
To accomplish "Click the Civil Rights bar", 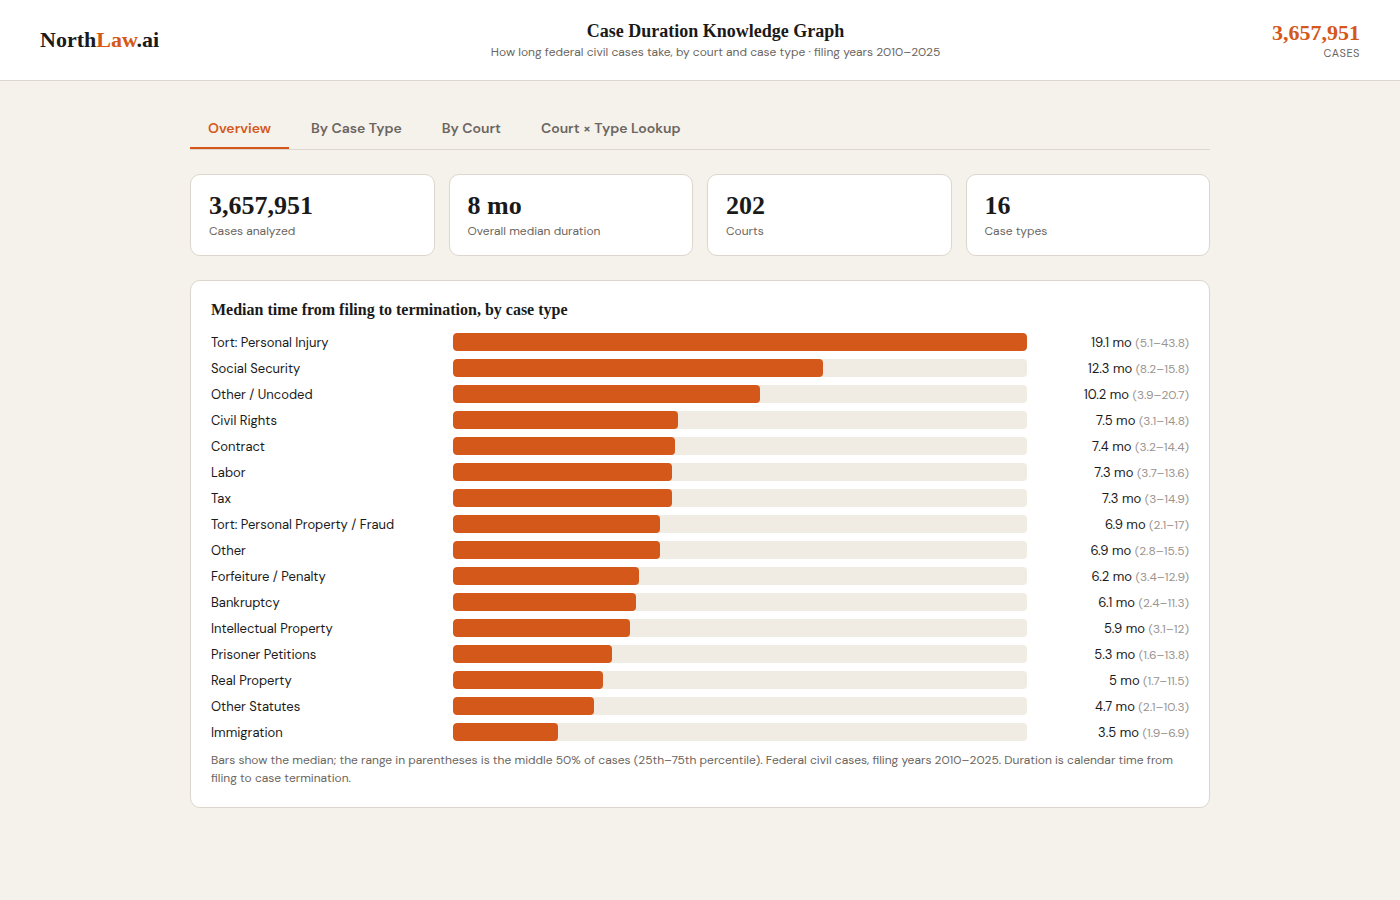I will (565, 420).
